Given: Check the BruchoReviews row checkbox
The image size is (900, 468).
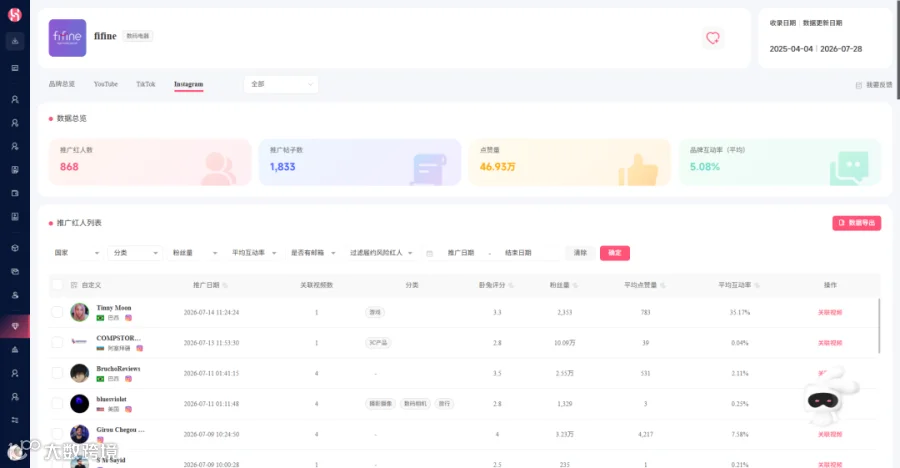Looking at the screenshot, I should coord(57,373).
